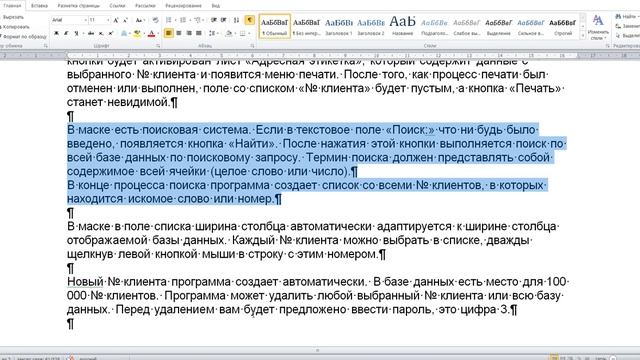Toggle italic formatting
The image size is (640, 360).
pyautogui.click(x=66, y=33)
